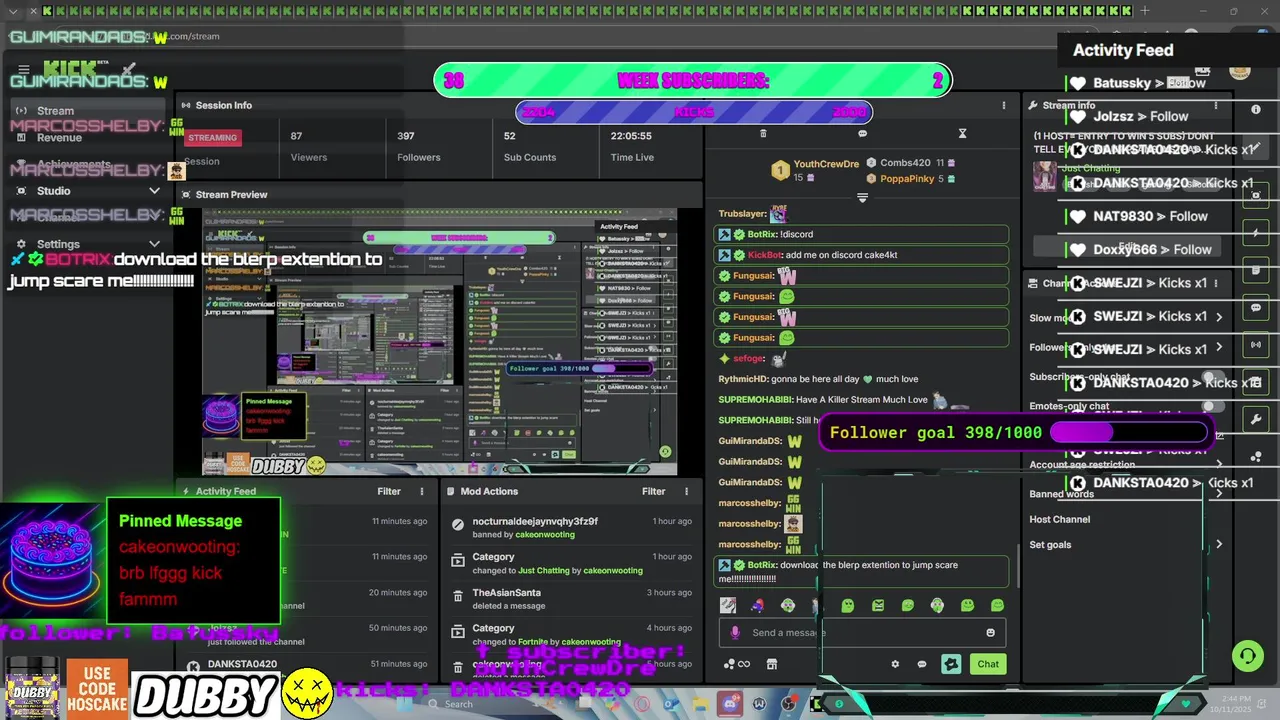Open Activity Feed panel three-dot menu
The height and width of the screenshot is (720, 1280).
pos(422,491)
